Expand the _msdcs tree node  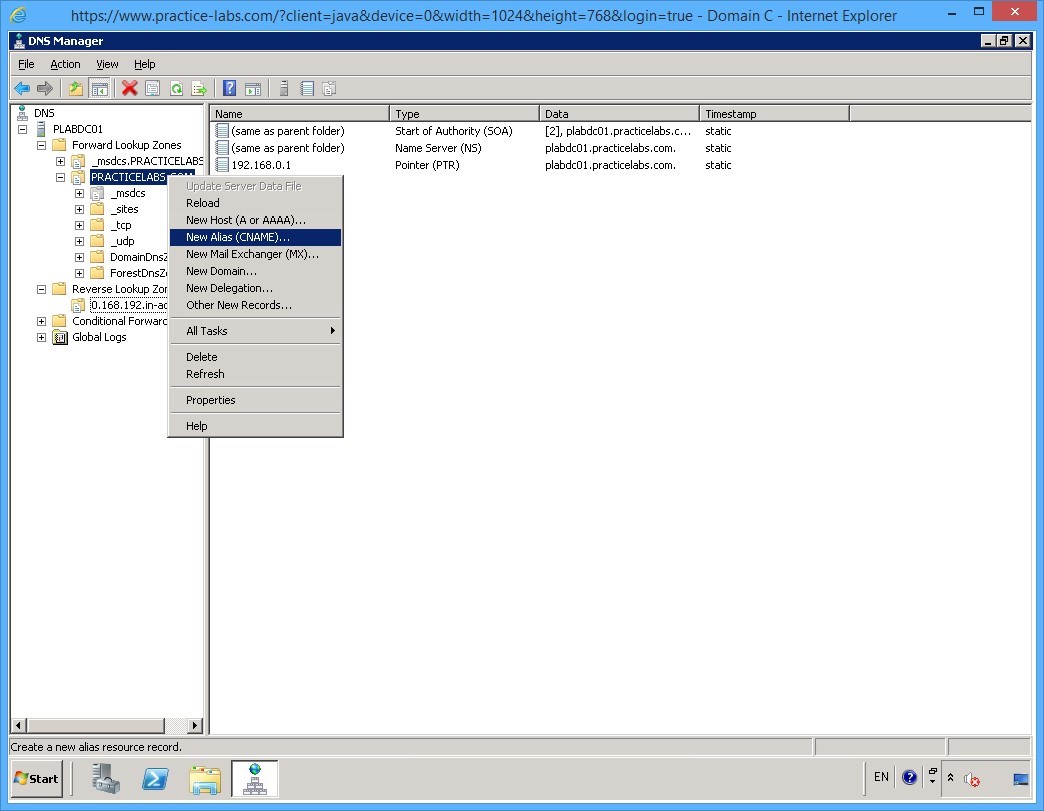click(x=78, y=193)
